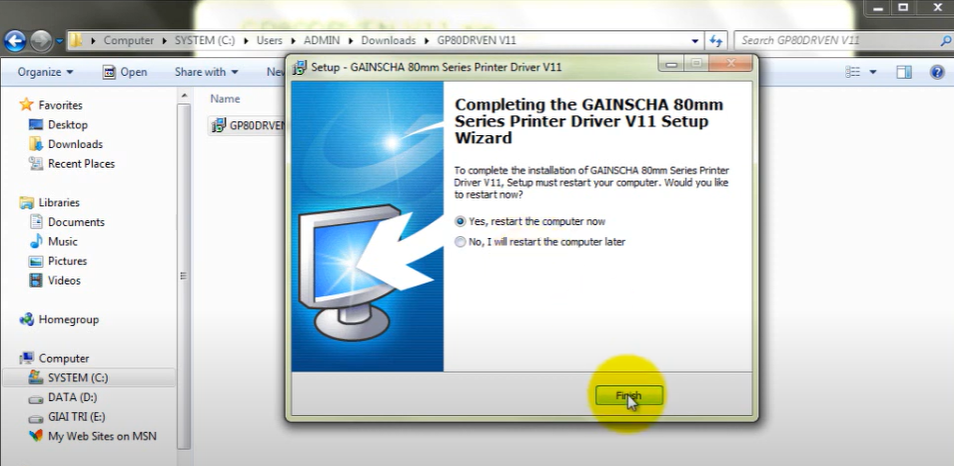Select the GP80DRVEN file in list
Screen dimensions: 954x466
point(248,126)
